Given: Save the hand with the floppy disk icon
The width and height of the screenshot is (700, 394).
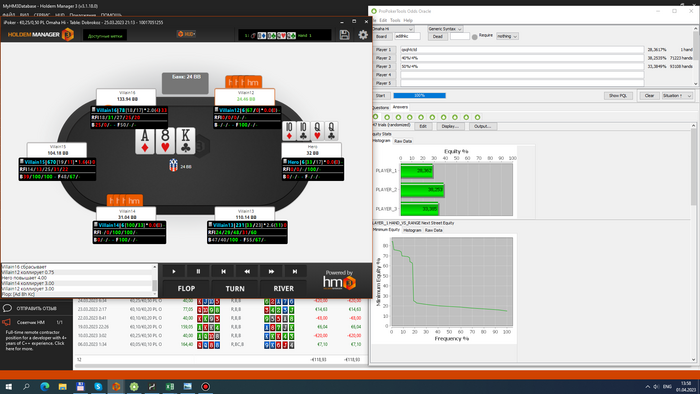Looking at the screenshot, I should click(344, 35).
